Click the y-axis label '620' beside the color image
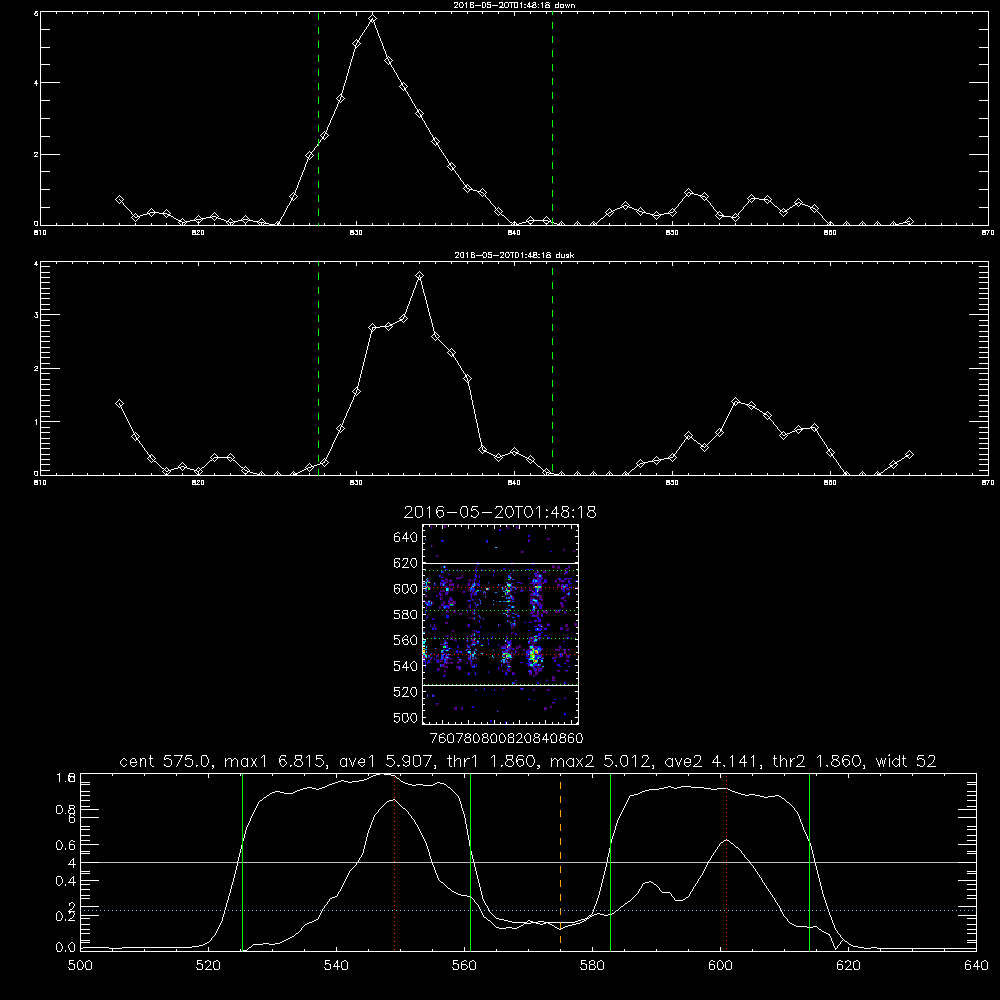The image size is (1000, 1000). click(406, 563)
